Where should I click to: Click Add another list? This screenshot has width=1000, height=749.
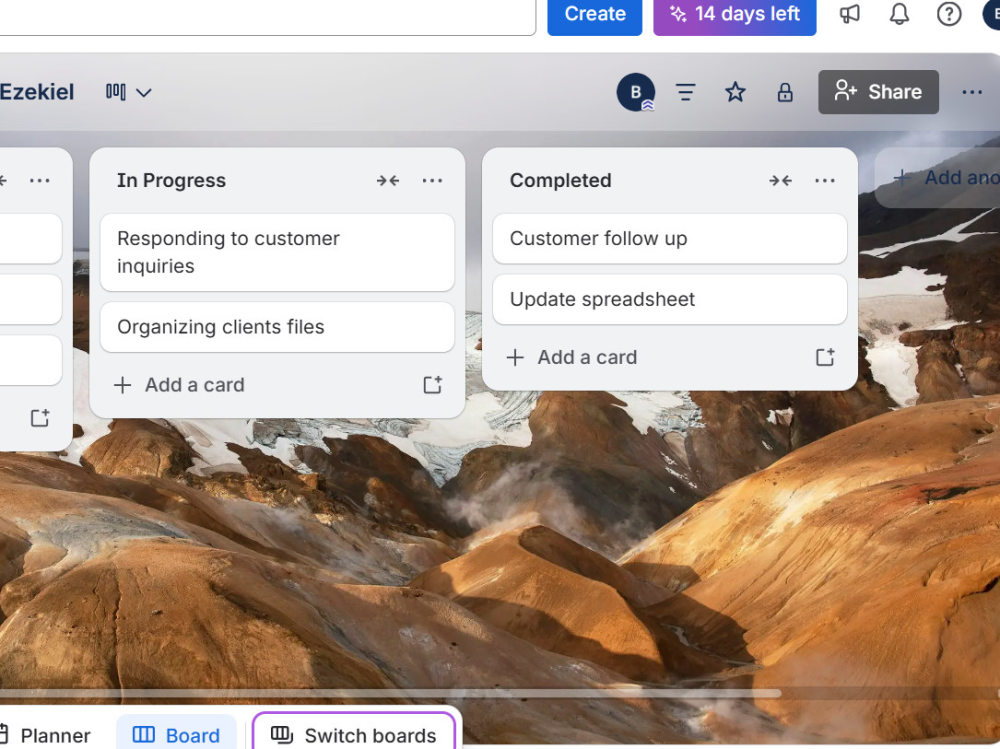coord(938,177)
